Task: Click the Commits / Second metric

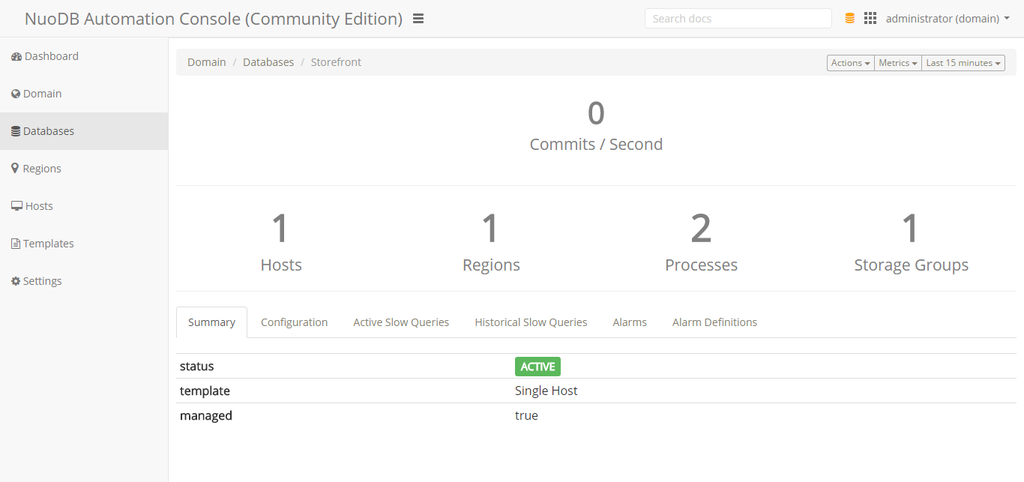Action: [596, 126]
